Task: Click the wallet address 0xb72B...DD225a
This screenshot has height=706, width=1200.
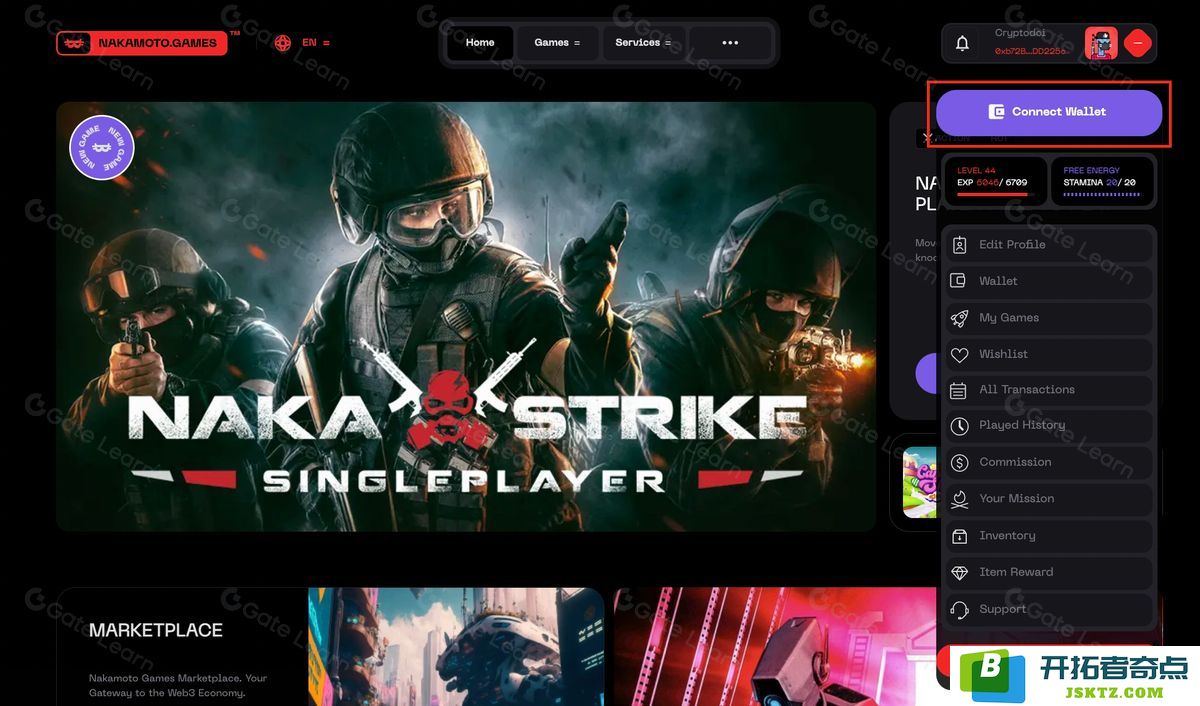Action: 1030,50
